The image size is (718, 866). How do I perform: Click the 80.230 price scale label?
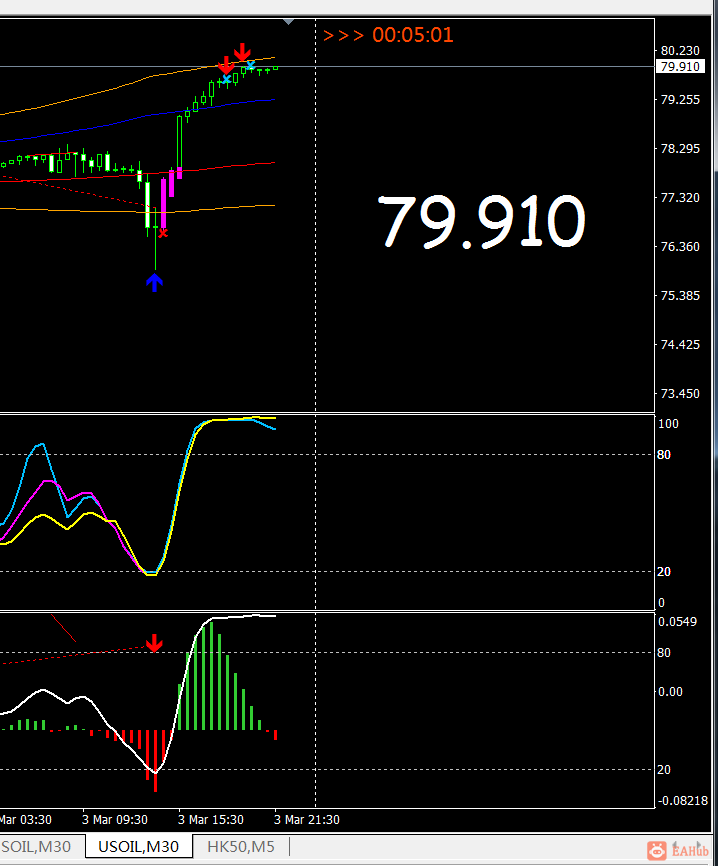tap(680, 51)
